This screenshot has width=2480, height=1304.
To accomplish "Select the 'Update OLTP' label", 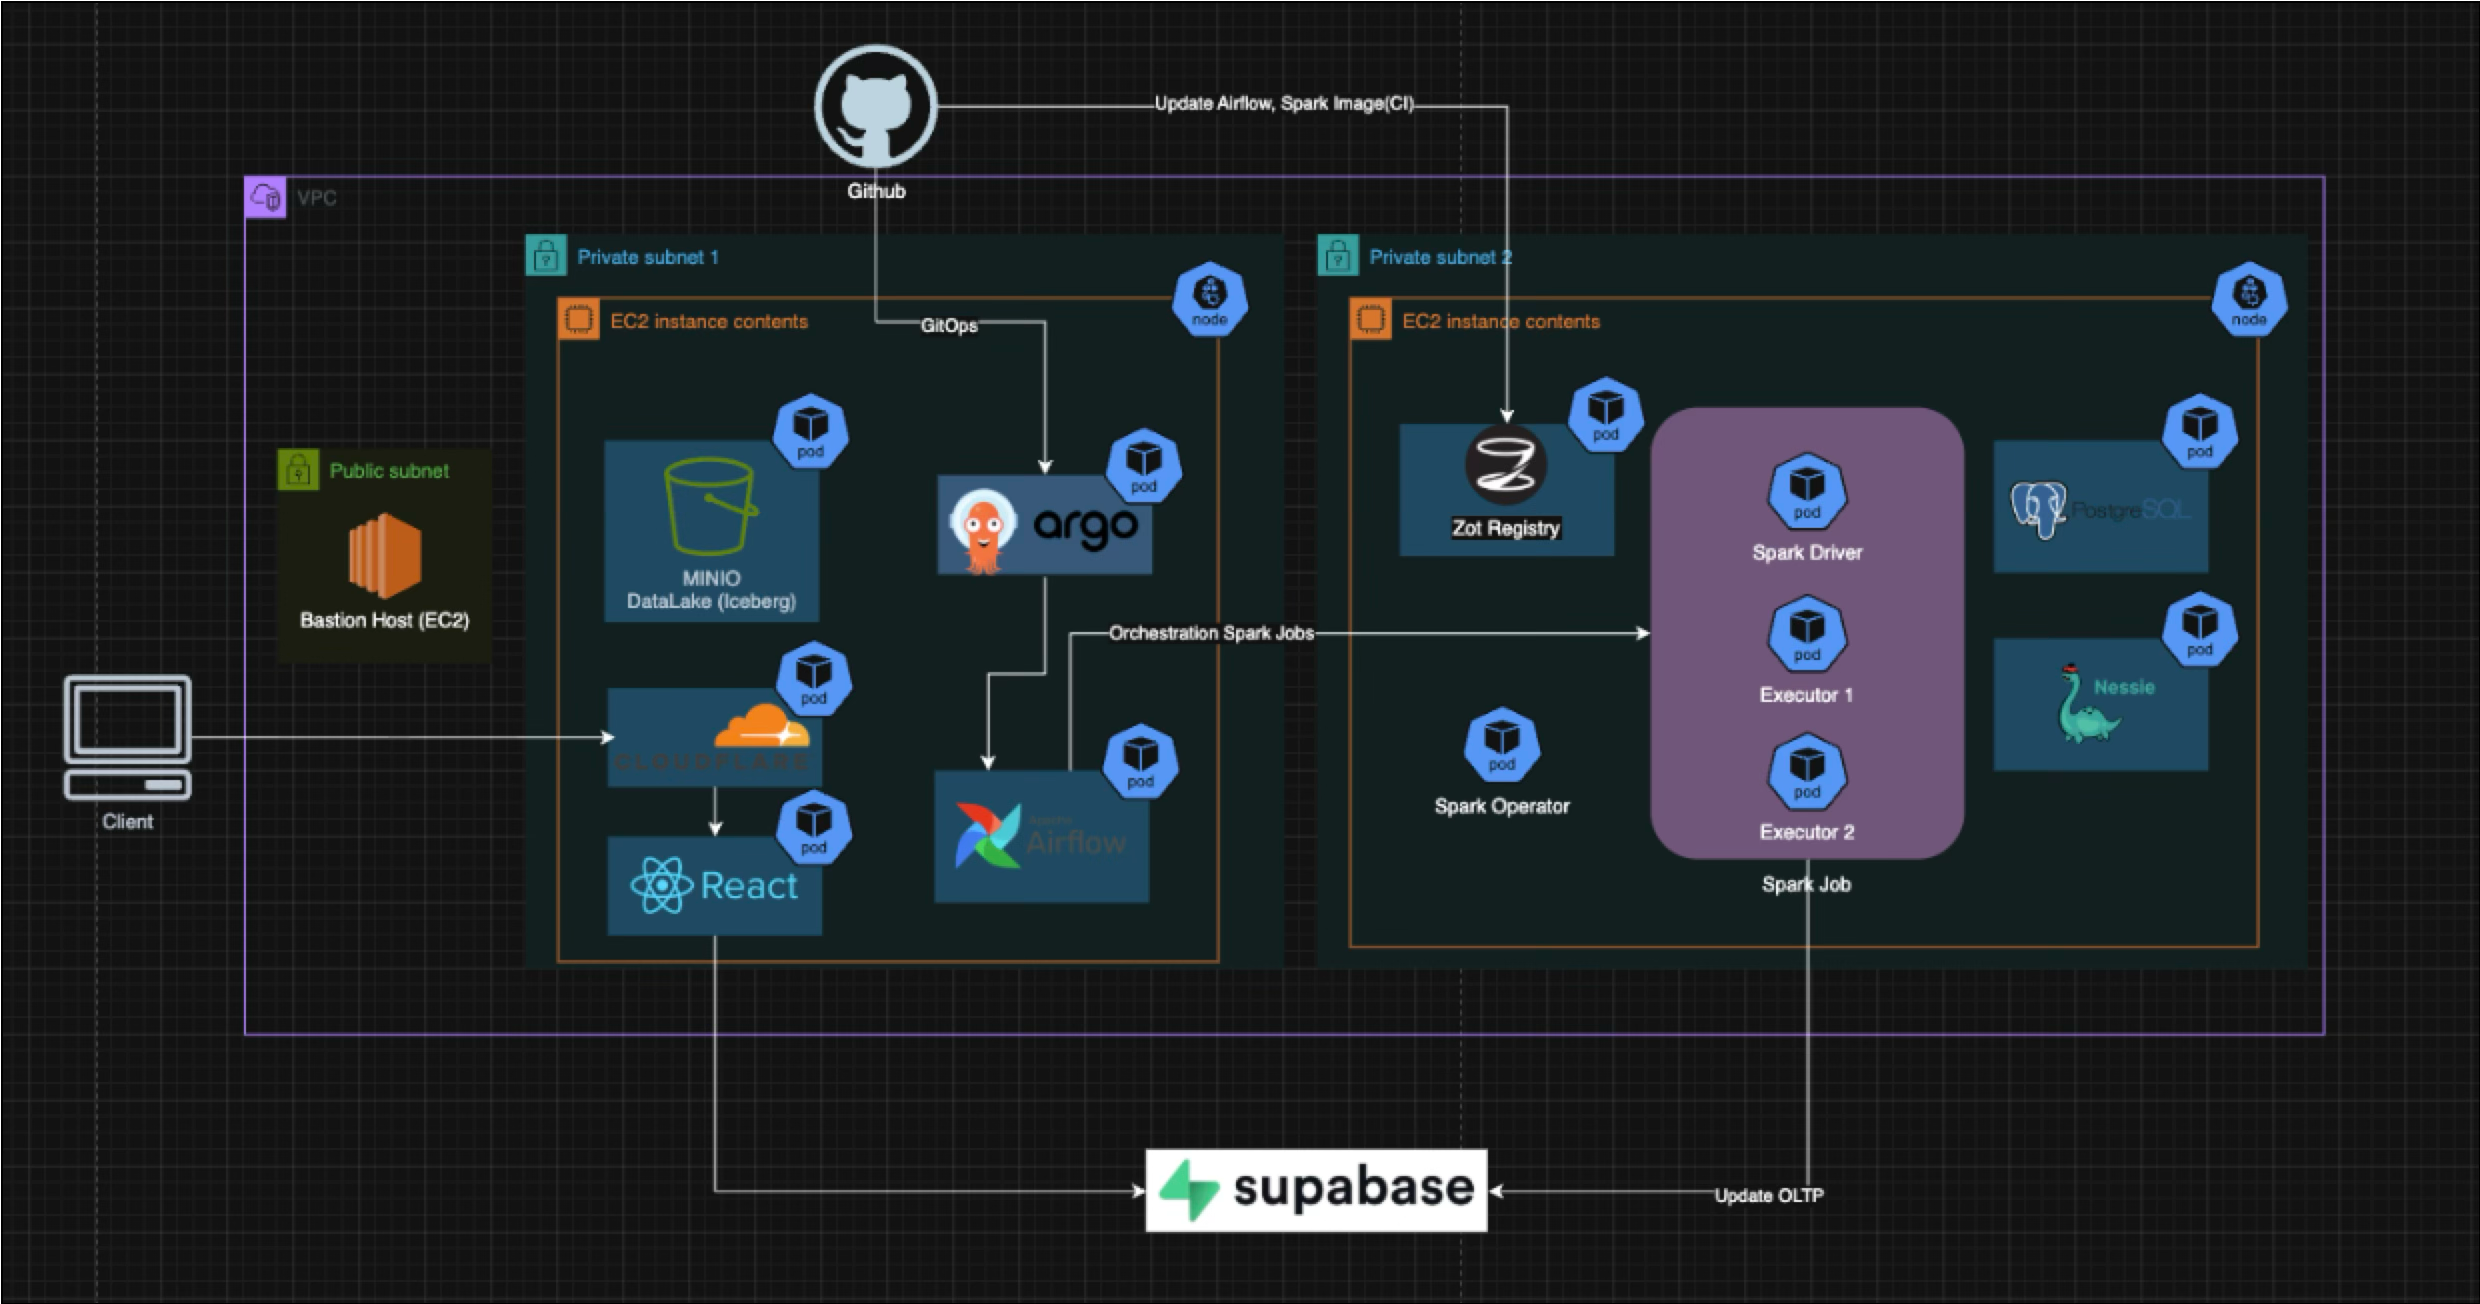I will pos(1769,1195).
